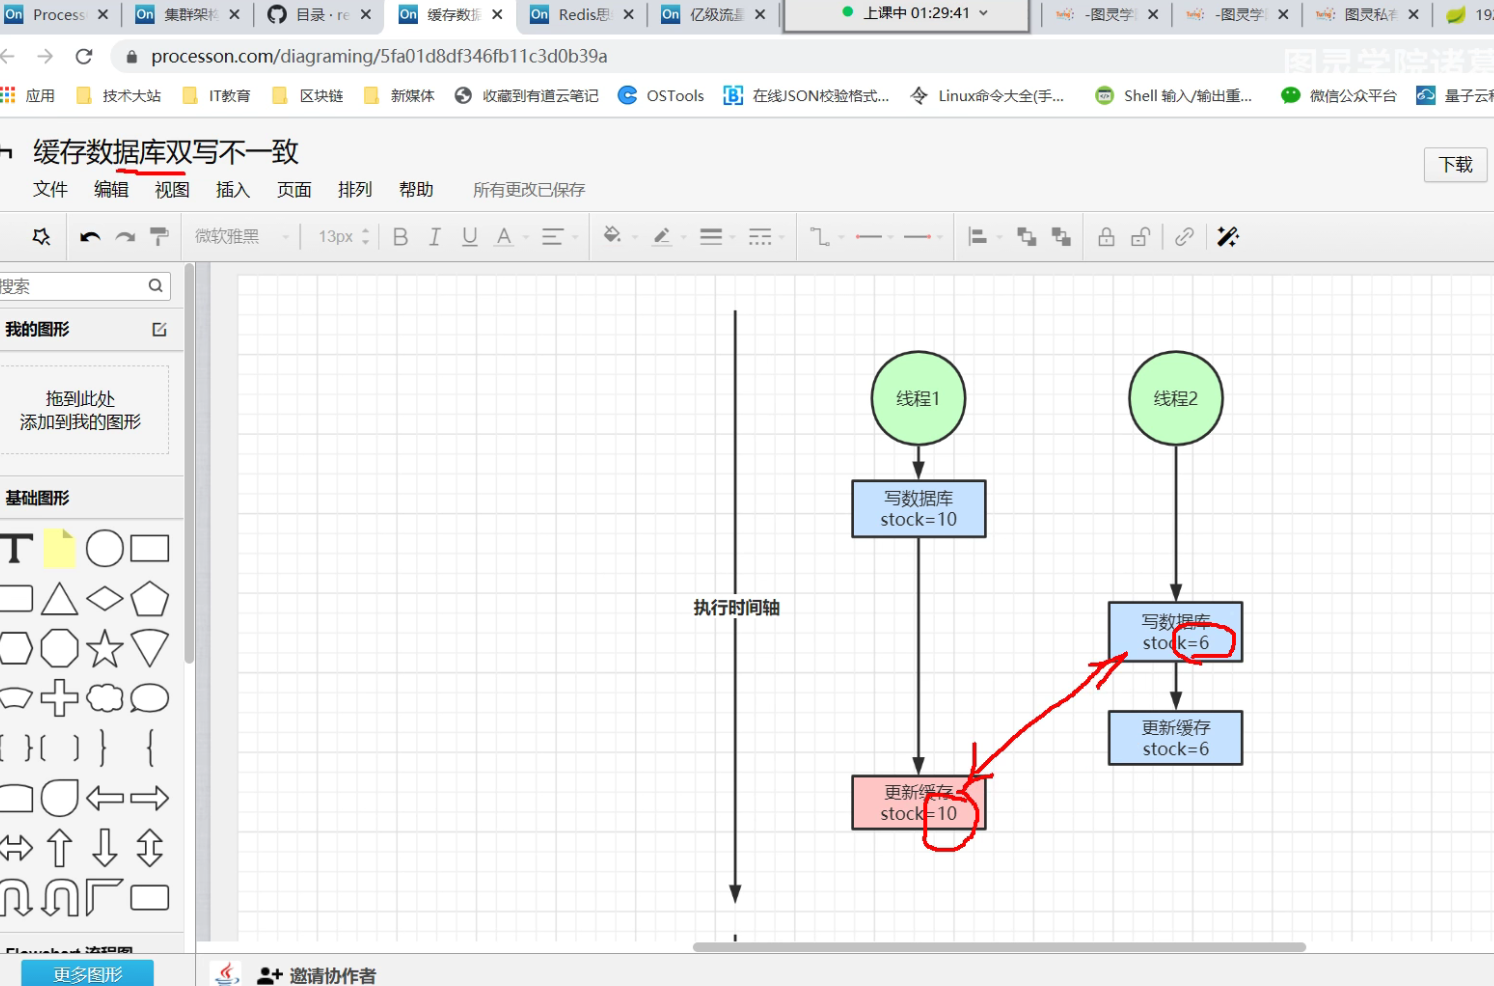Open the 编辑 menu
This screenshot has width=1494, height=986.
(111, 189)
